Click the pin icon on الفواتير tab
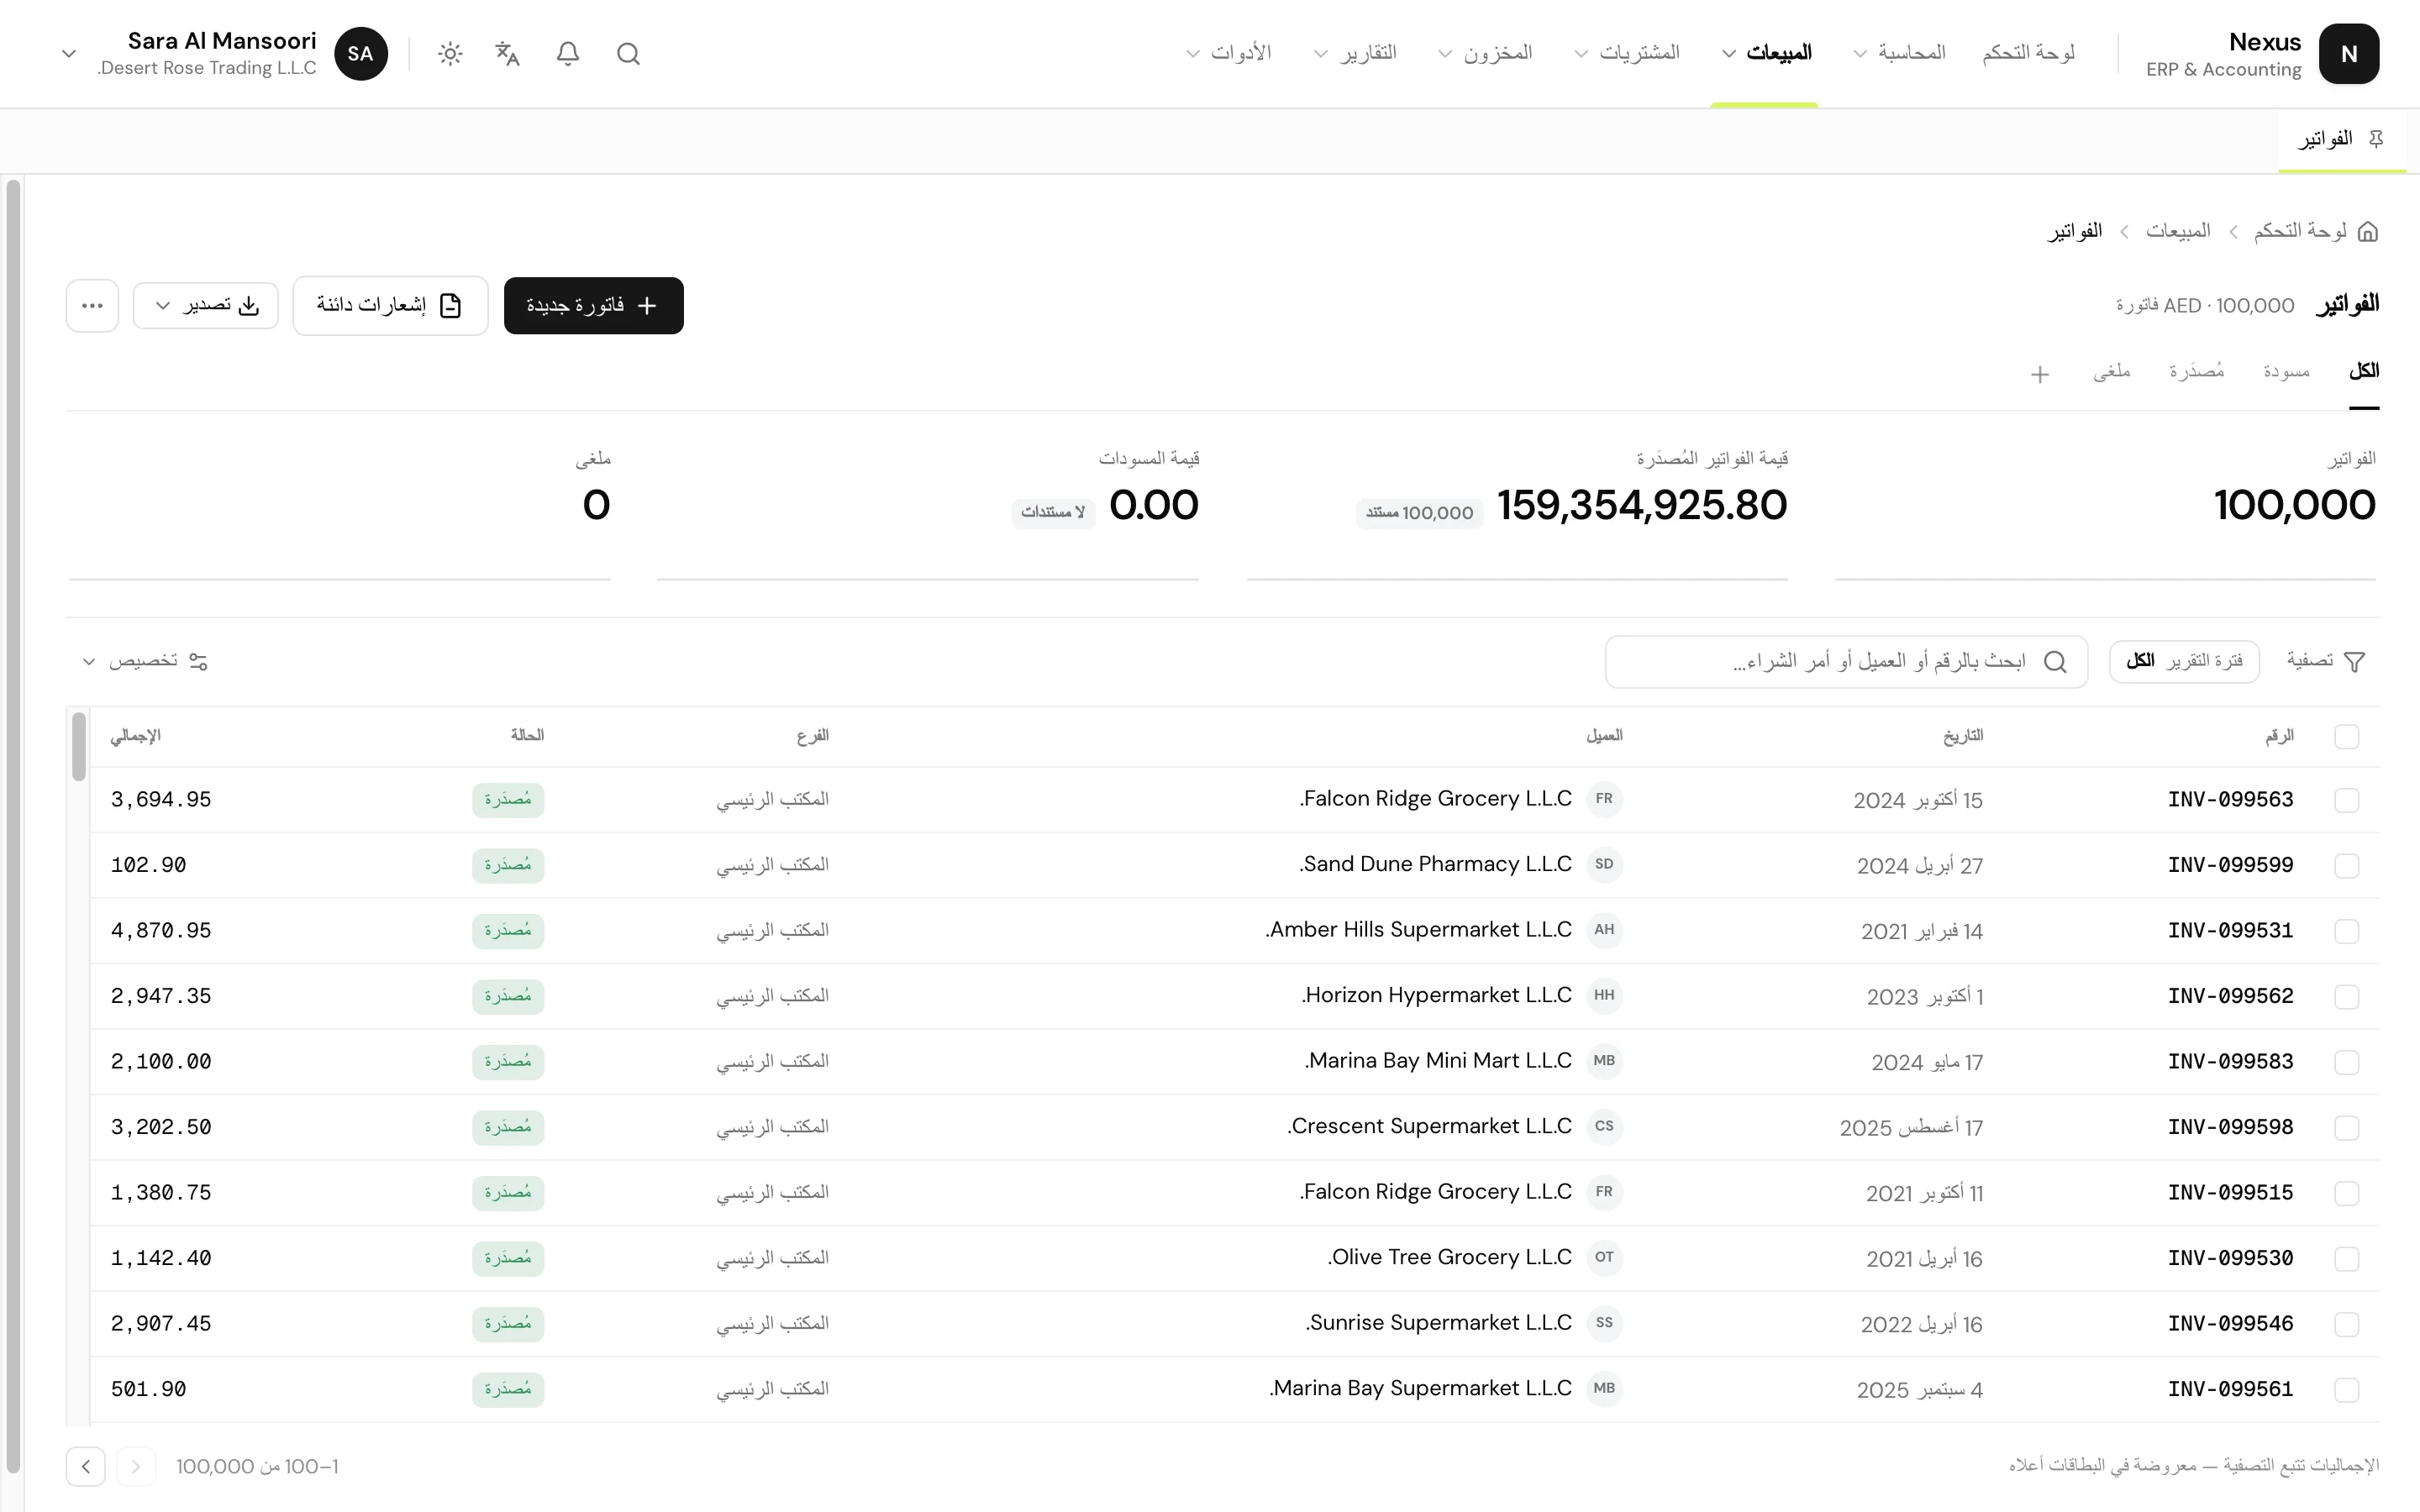 pos(2377,139)
